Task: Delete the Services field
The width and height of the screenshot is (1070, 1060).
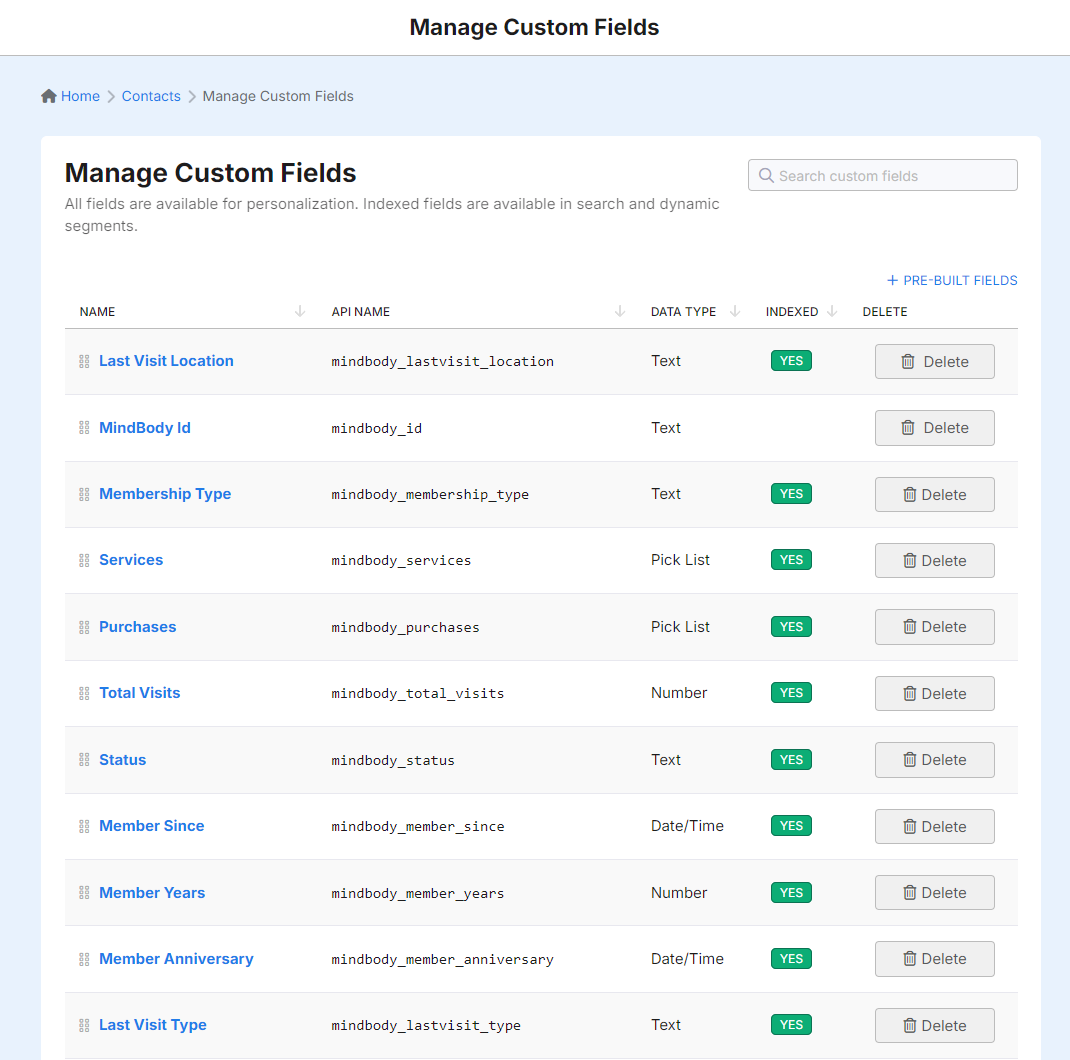Action: pos(934,560)
